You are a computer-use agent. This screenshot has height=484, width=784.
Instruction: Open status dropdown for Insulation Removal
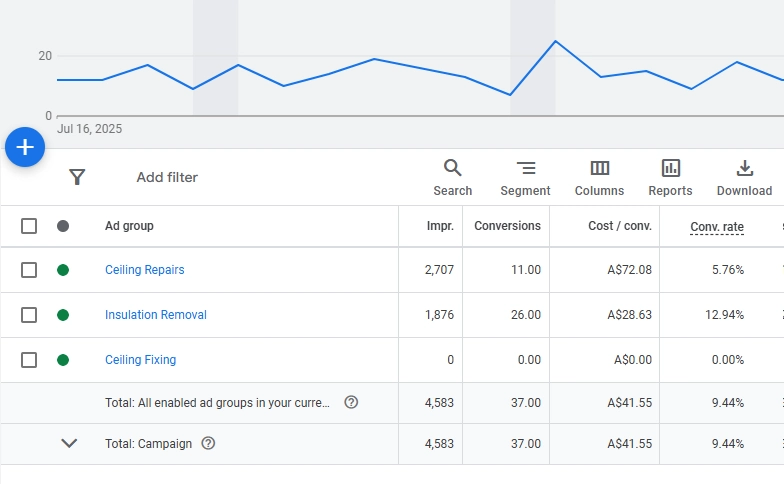63,315
